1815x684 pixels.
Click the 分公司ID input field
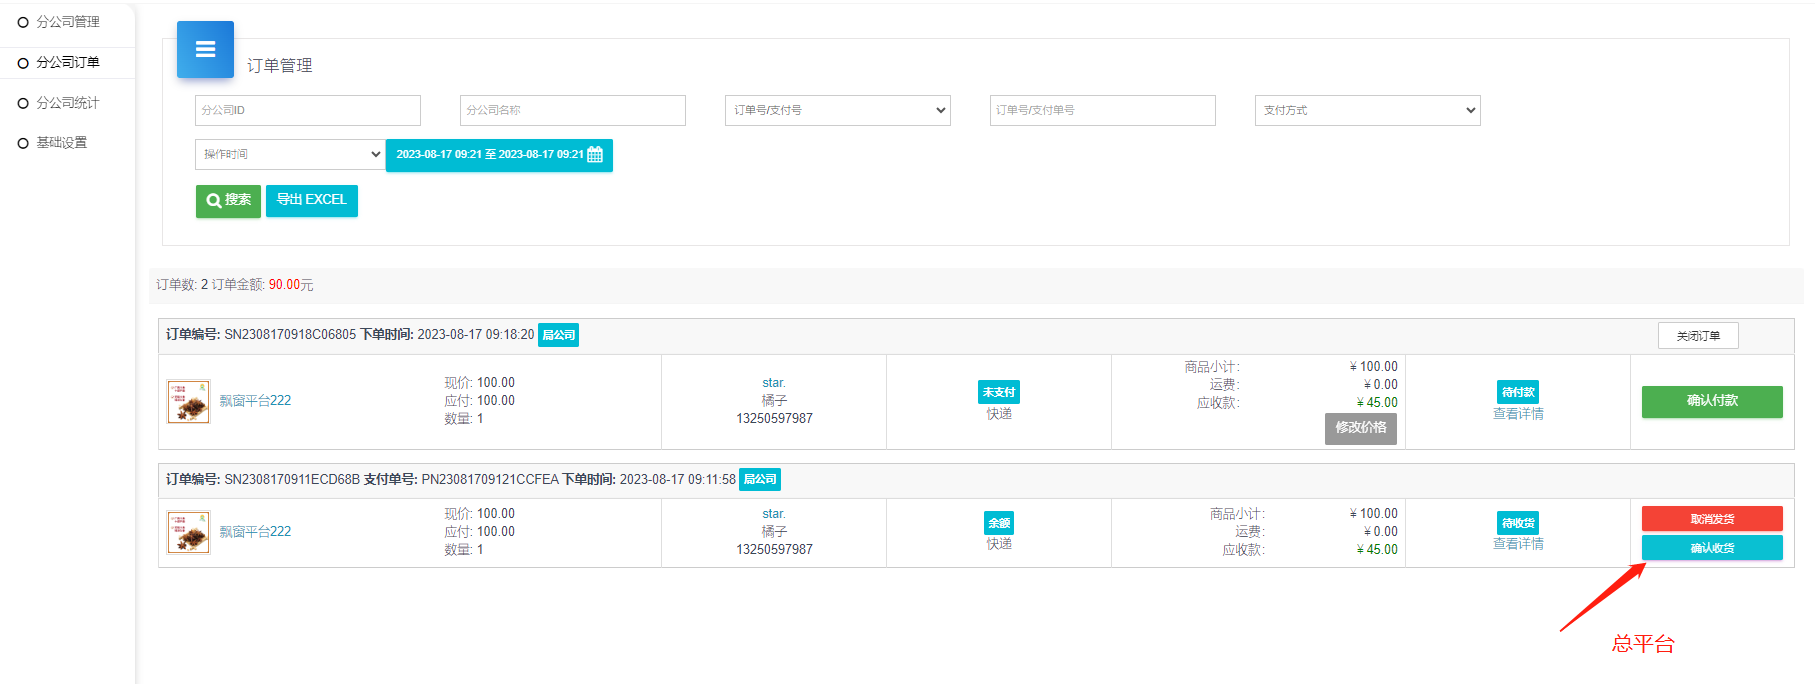click(308, 110)
